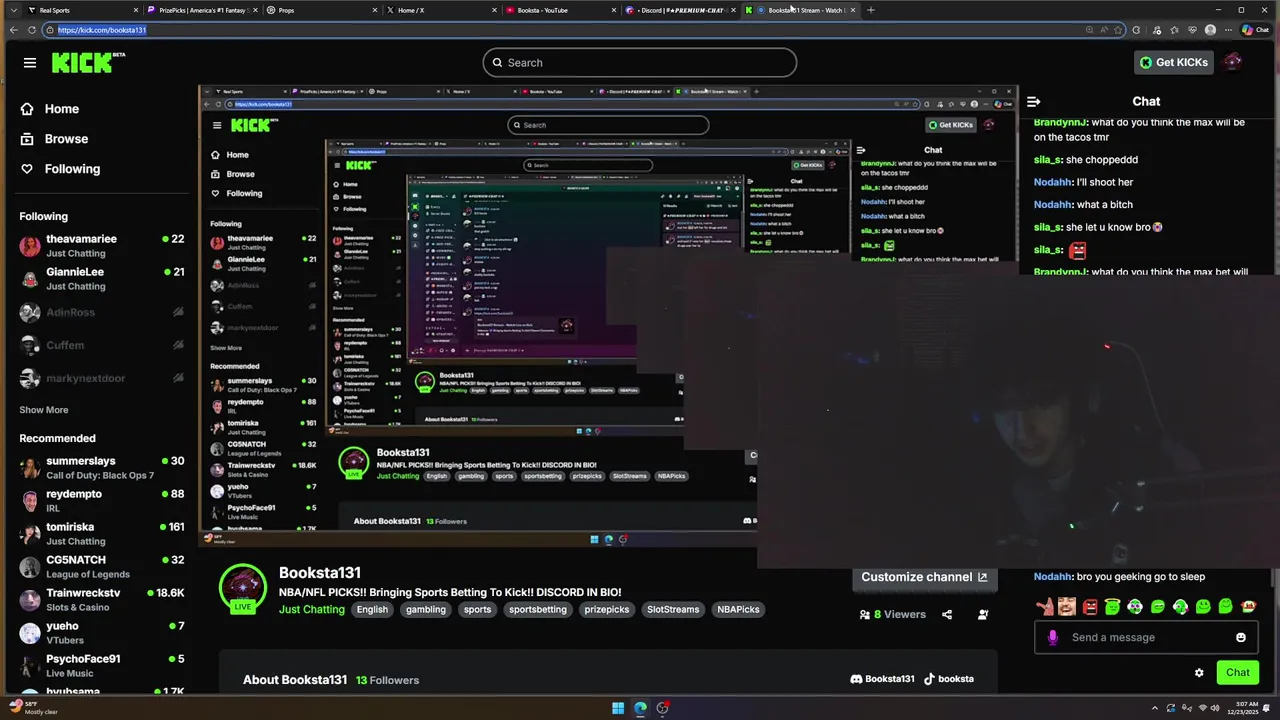The image size is (1280, 720).
Task: Open Browse in sidebar
Action: coord(54,139)
